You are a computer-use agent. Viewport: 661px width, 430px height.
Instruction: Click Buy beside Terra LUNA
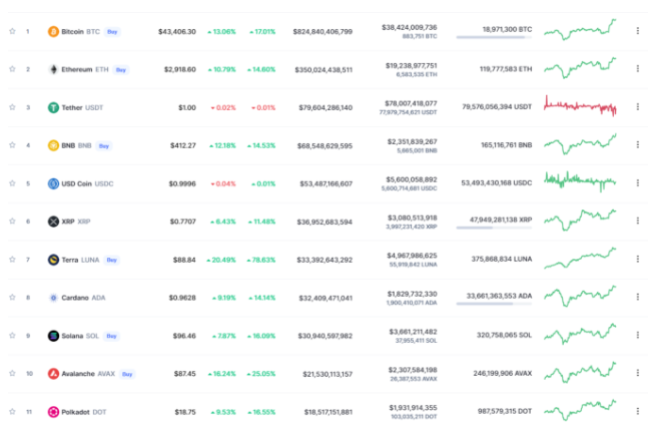[x=112, y=260]
